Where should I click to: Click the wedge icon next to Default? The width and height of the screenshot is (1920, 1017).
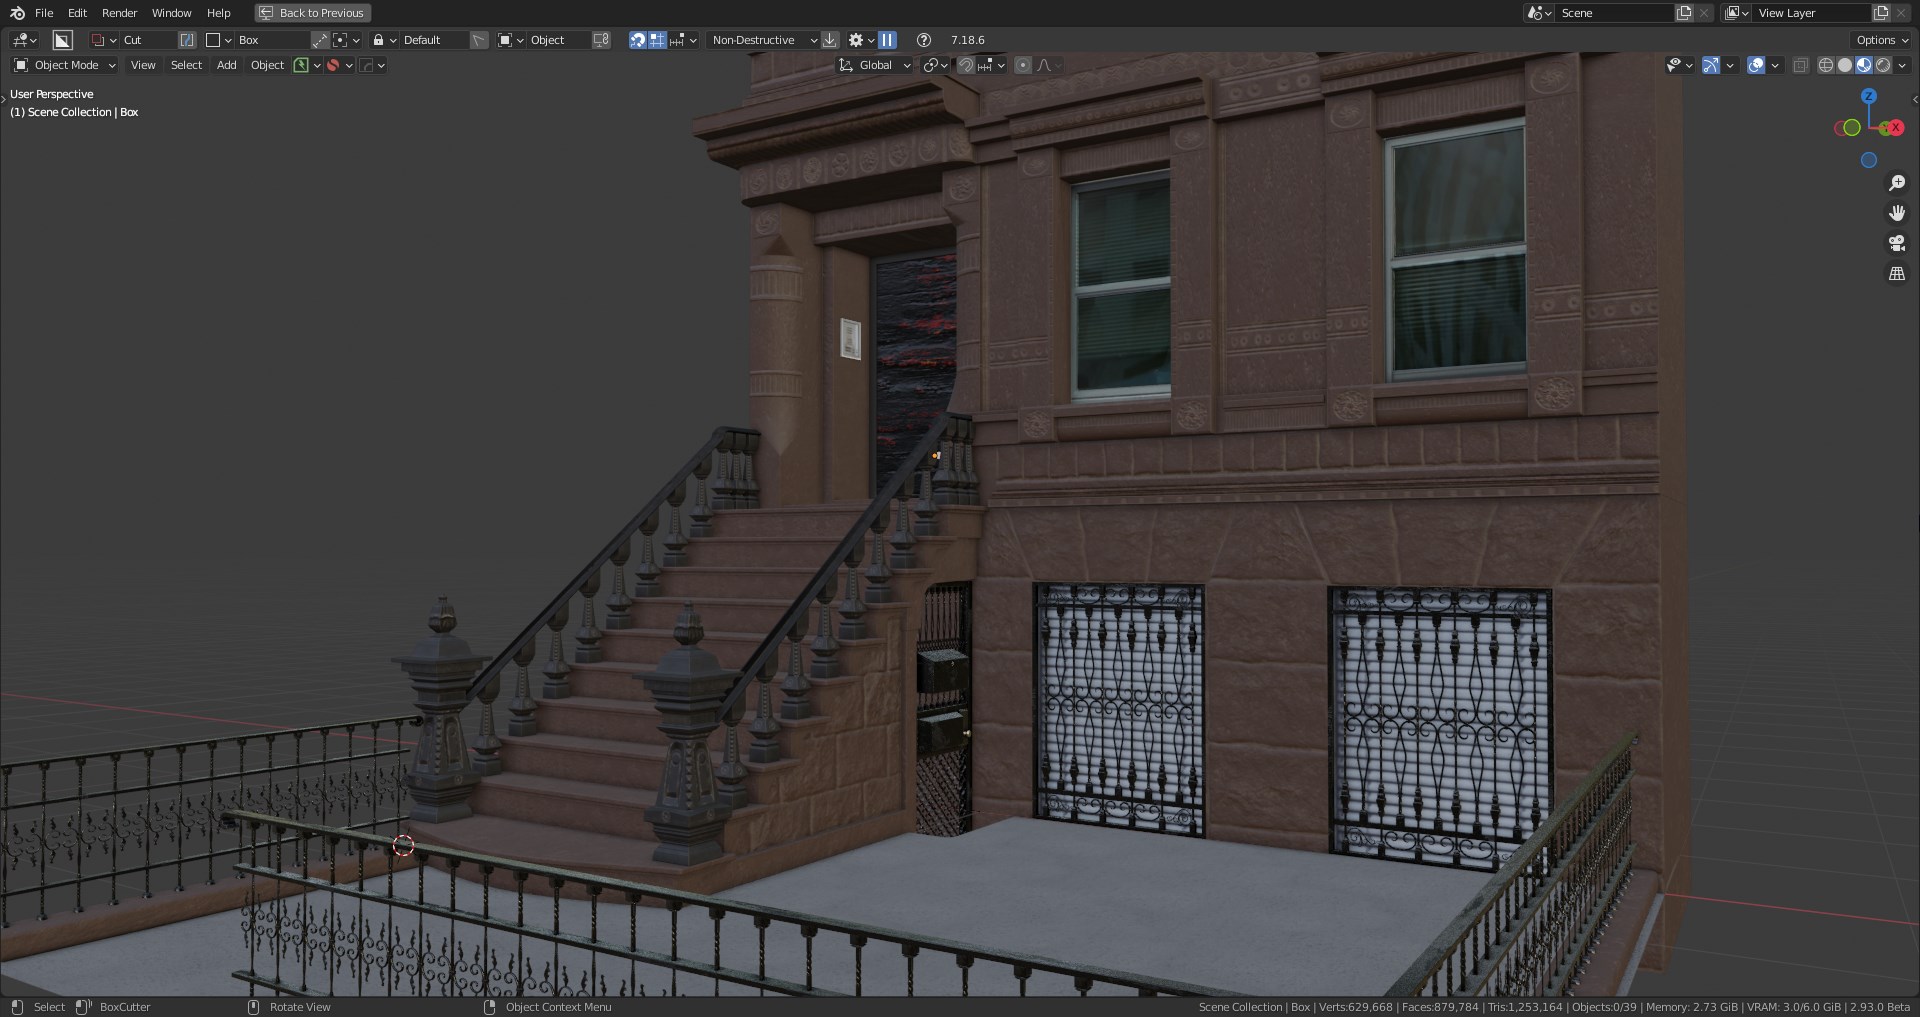click(479, 40)
